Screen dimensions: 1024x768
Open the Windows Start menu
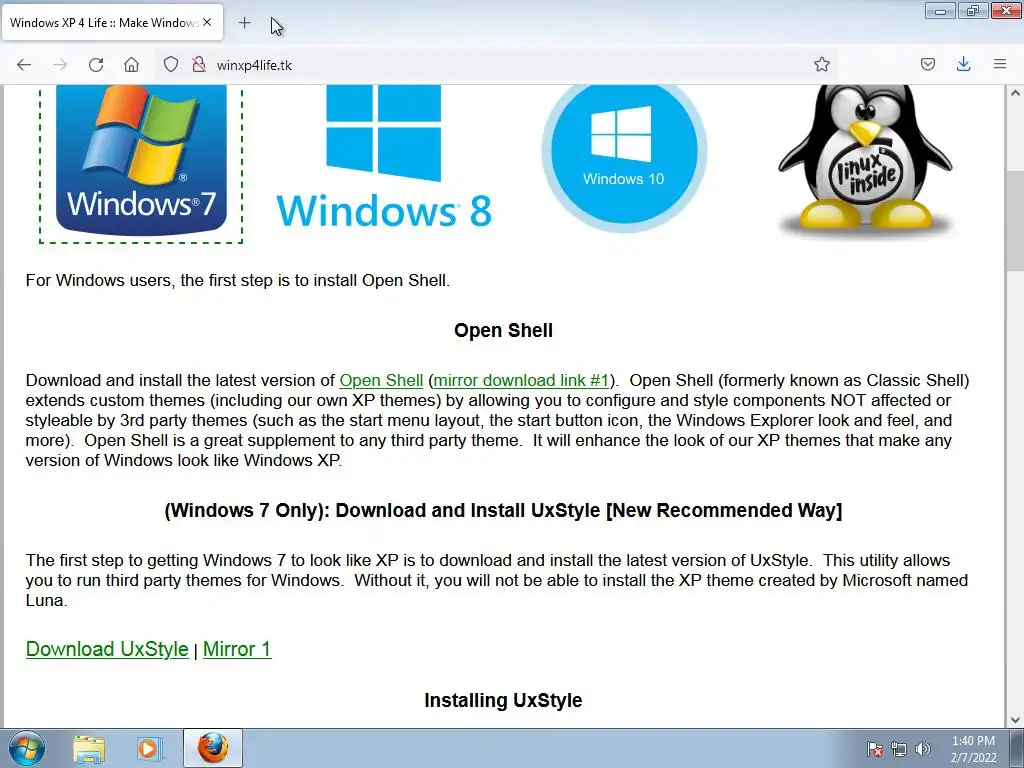click(27, 748)
